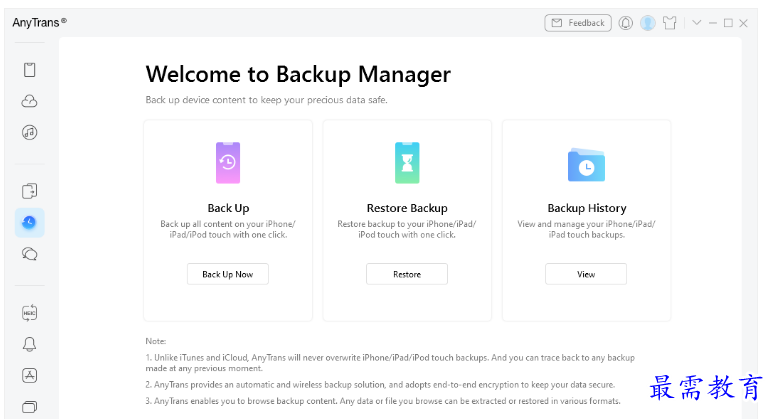The image size is (771, 419).
Task: Open the iTunes Library music icon
Action: pyautogui.click(x=30, y=132)
